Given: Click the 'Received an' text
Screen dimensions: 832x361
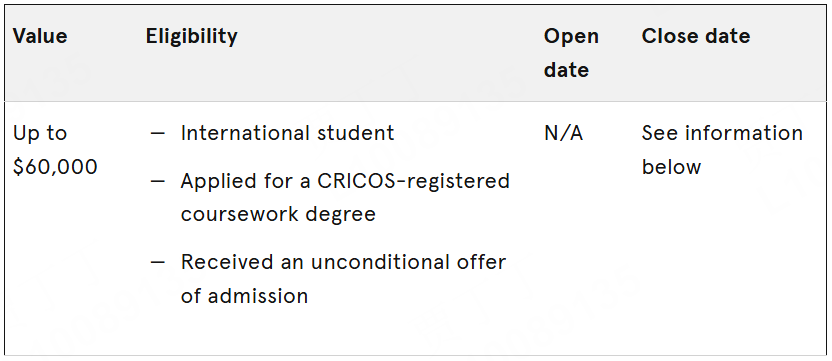Looking at the screenshot, I should click(241, 262).
